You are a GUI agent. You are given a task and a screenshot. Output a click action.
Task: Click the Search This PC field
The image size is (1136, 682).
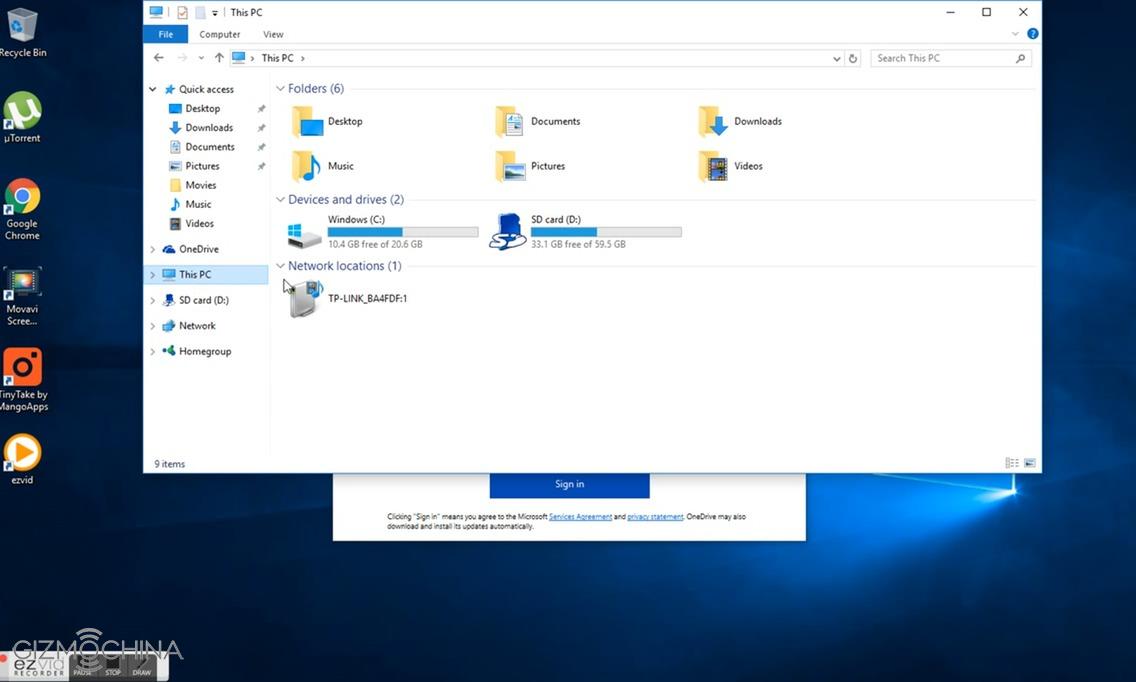point(942,59)
